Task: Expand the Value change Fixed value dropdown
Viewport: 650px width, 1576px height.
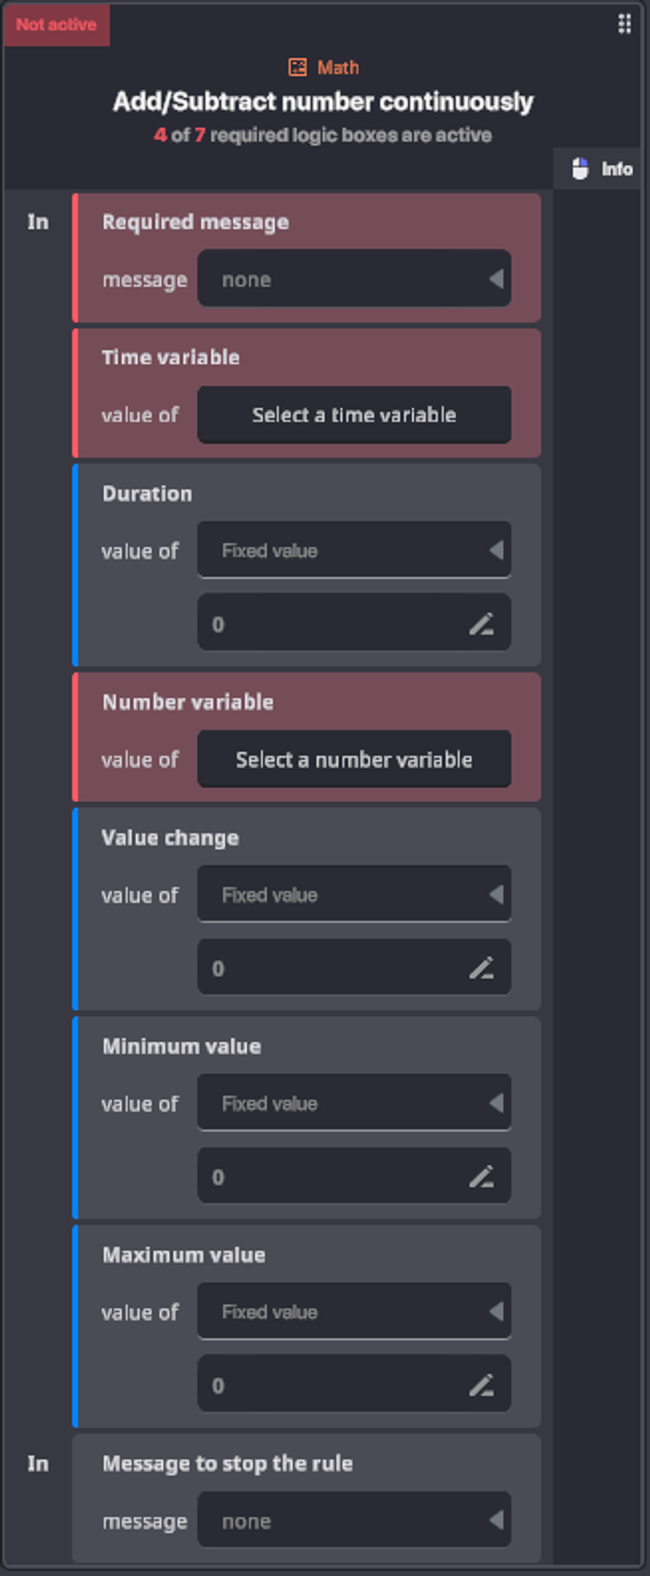Action: 354,895
